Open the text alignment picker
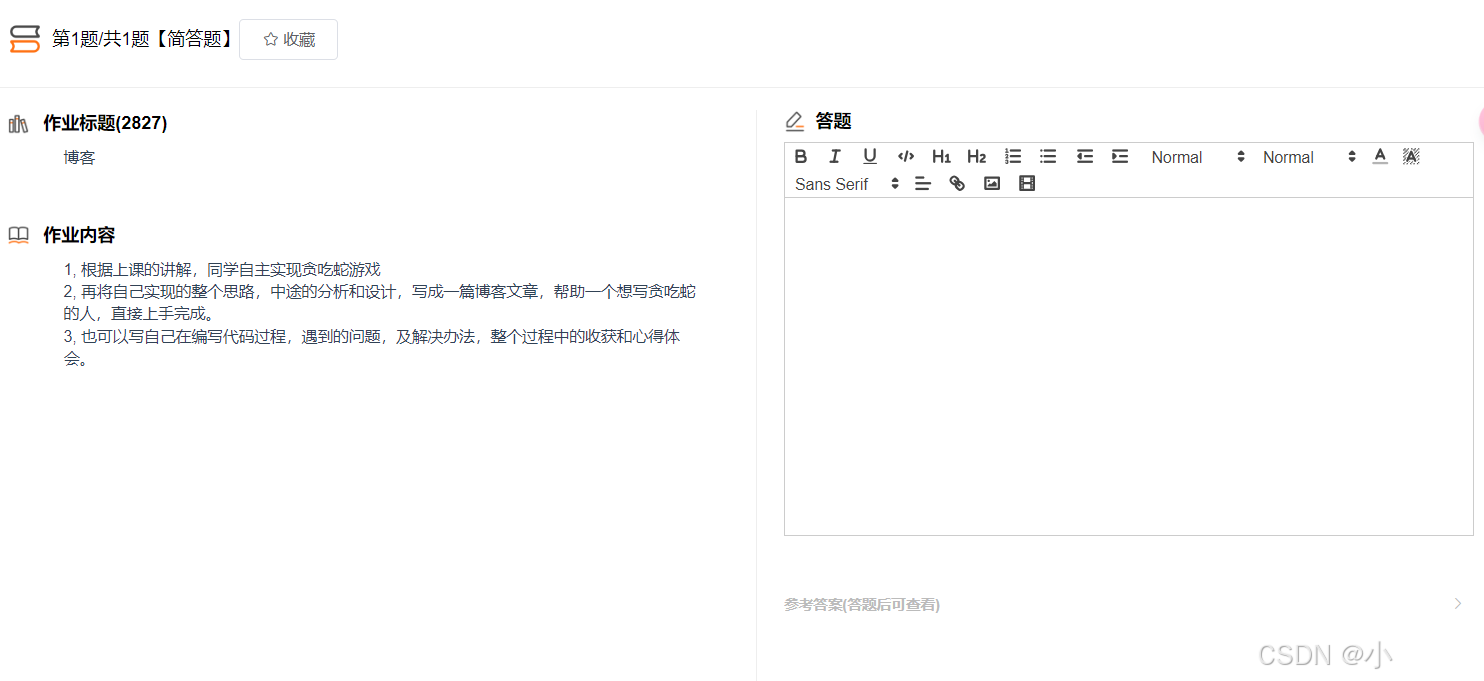This screenshot has height=681, width=1484. 923,184
